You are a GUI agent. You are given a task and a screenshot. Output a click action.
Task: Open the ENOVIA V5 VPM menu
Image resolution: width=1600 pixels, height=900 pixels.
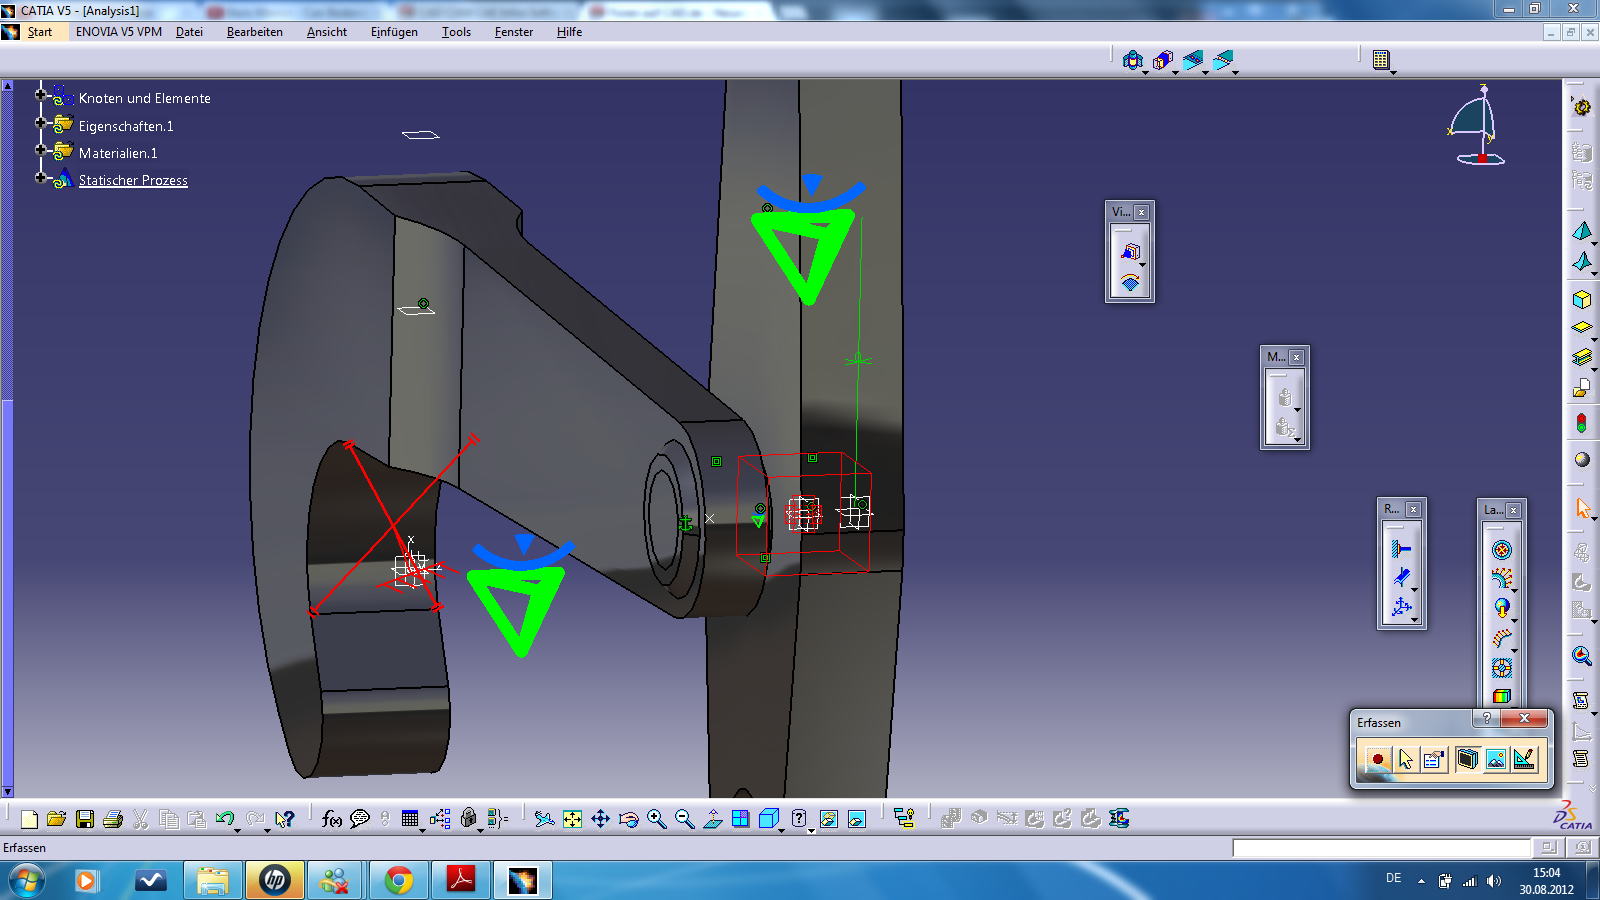119,32
